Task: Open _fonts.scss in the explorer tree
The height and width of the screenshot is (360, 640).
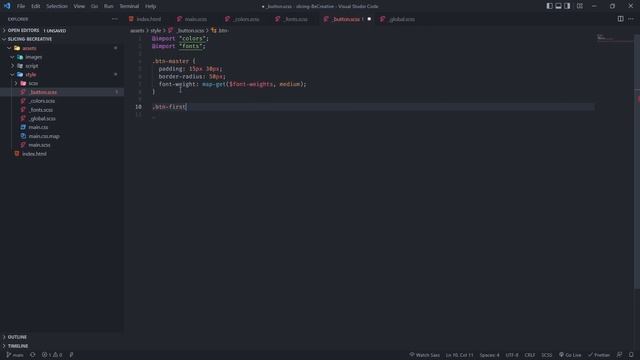Action: pos(41,110)
